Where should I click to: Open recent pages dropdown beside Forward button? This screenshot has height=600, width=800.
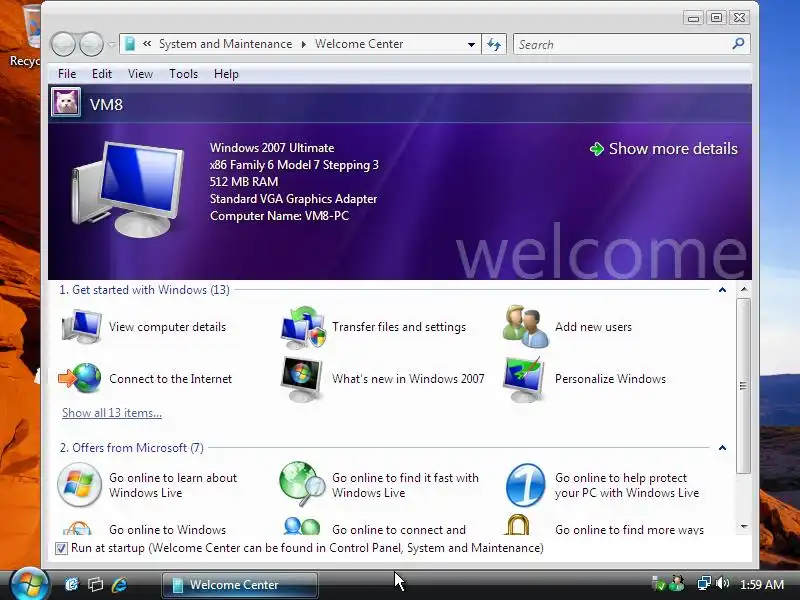tap(112, 44)
